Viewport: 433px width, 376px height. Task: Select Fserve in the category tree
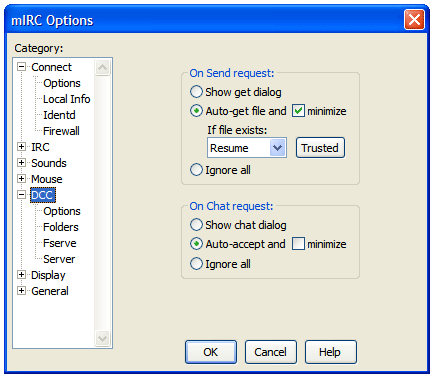[x=60, y=243]
